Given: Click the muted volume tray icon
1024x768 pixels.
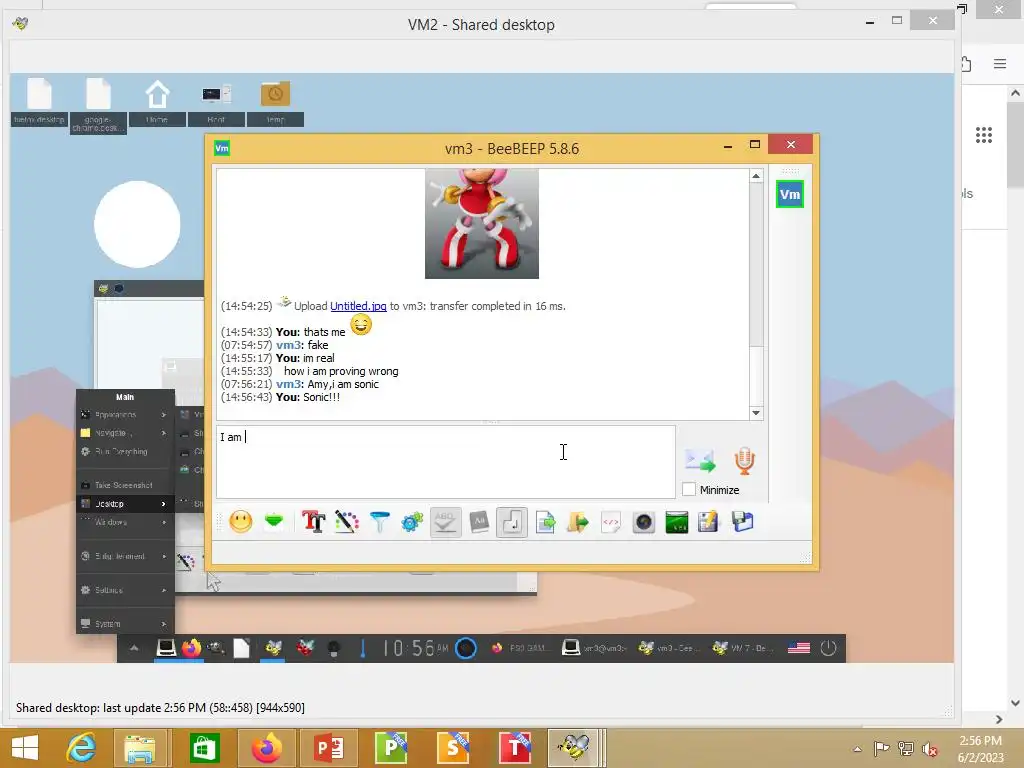Looking at the screenshot, I should 930,749.
